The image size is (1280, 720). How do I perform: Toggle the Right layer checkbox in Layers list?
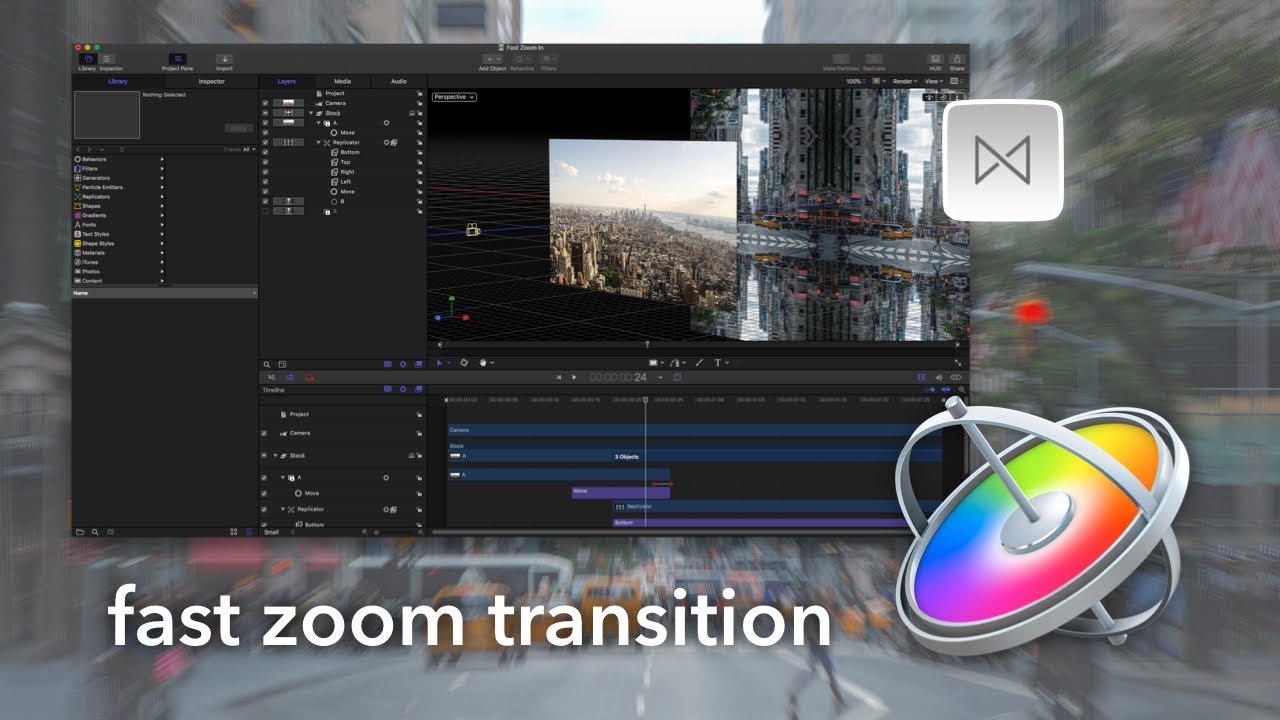point(265,172)
